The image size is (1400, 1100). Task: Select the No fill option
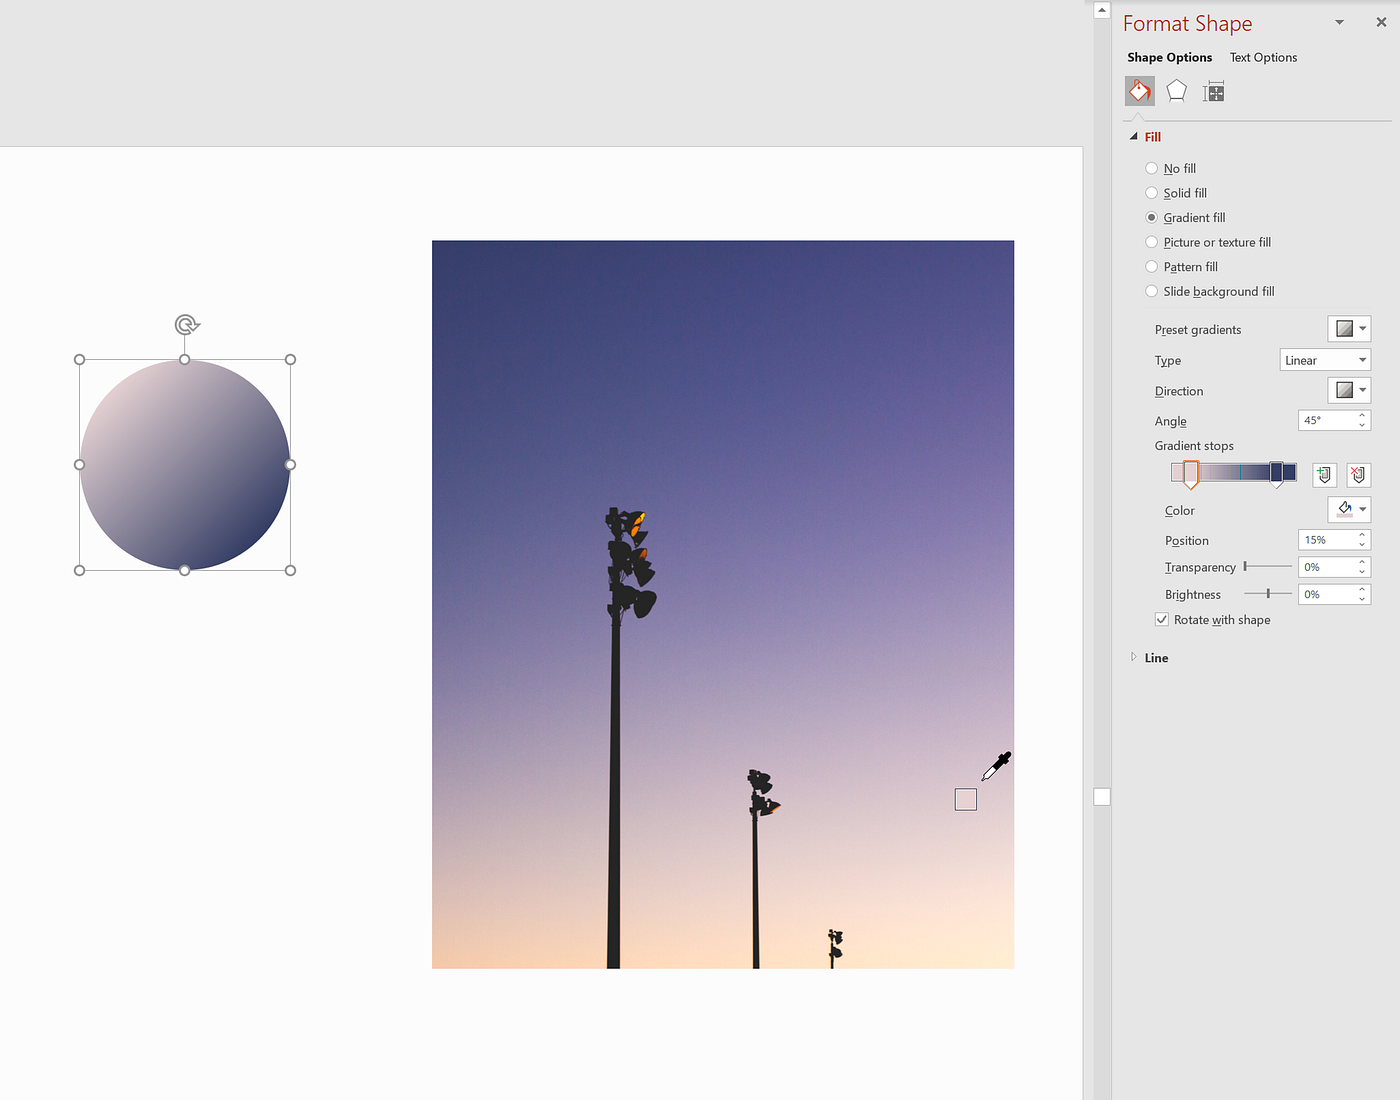(x=1170, y=168)
